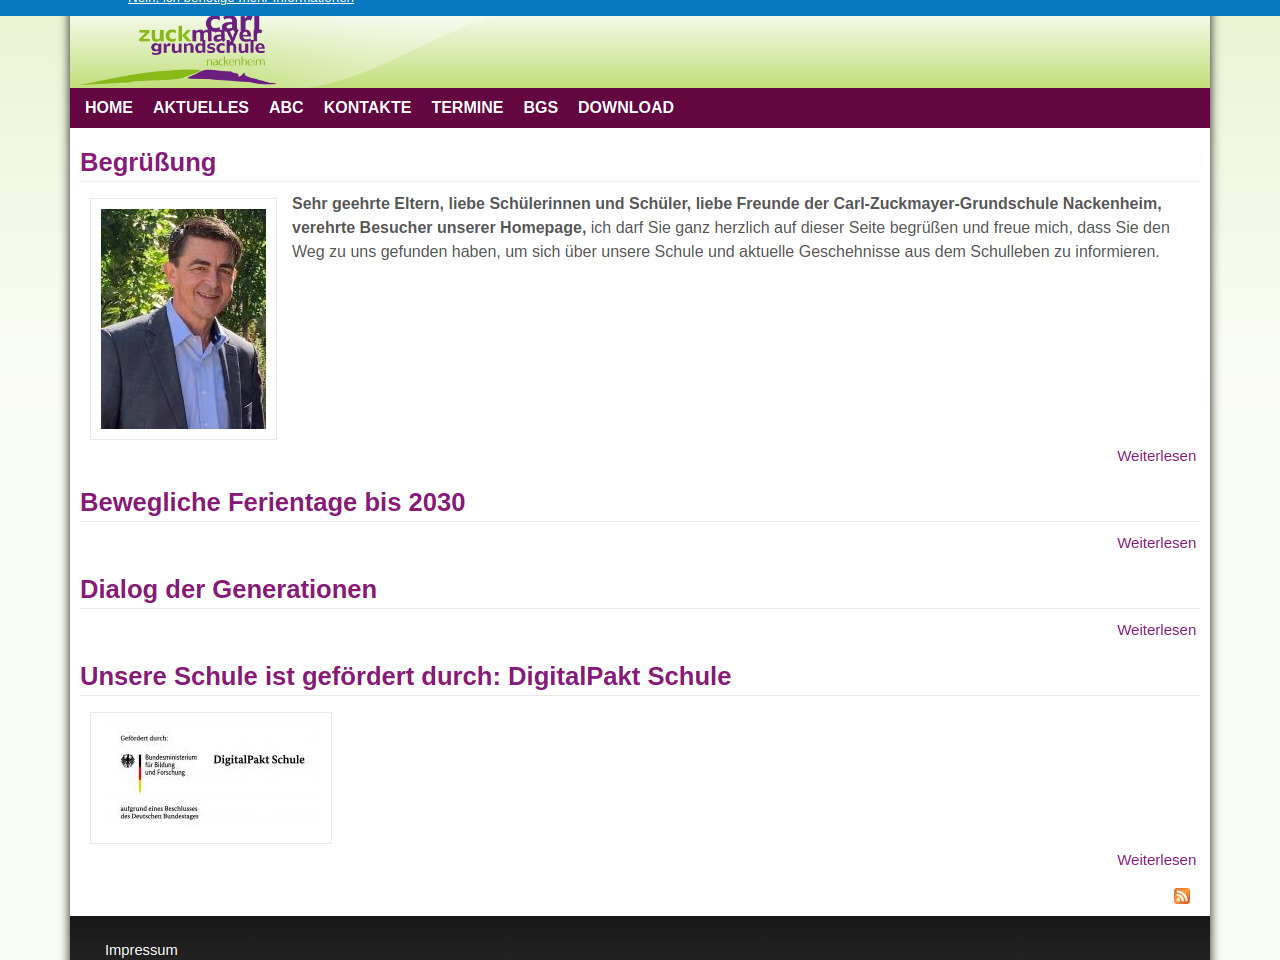Click BGS in the navigation bar

(540, 108)
